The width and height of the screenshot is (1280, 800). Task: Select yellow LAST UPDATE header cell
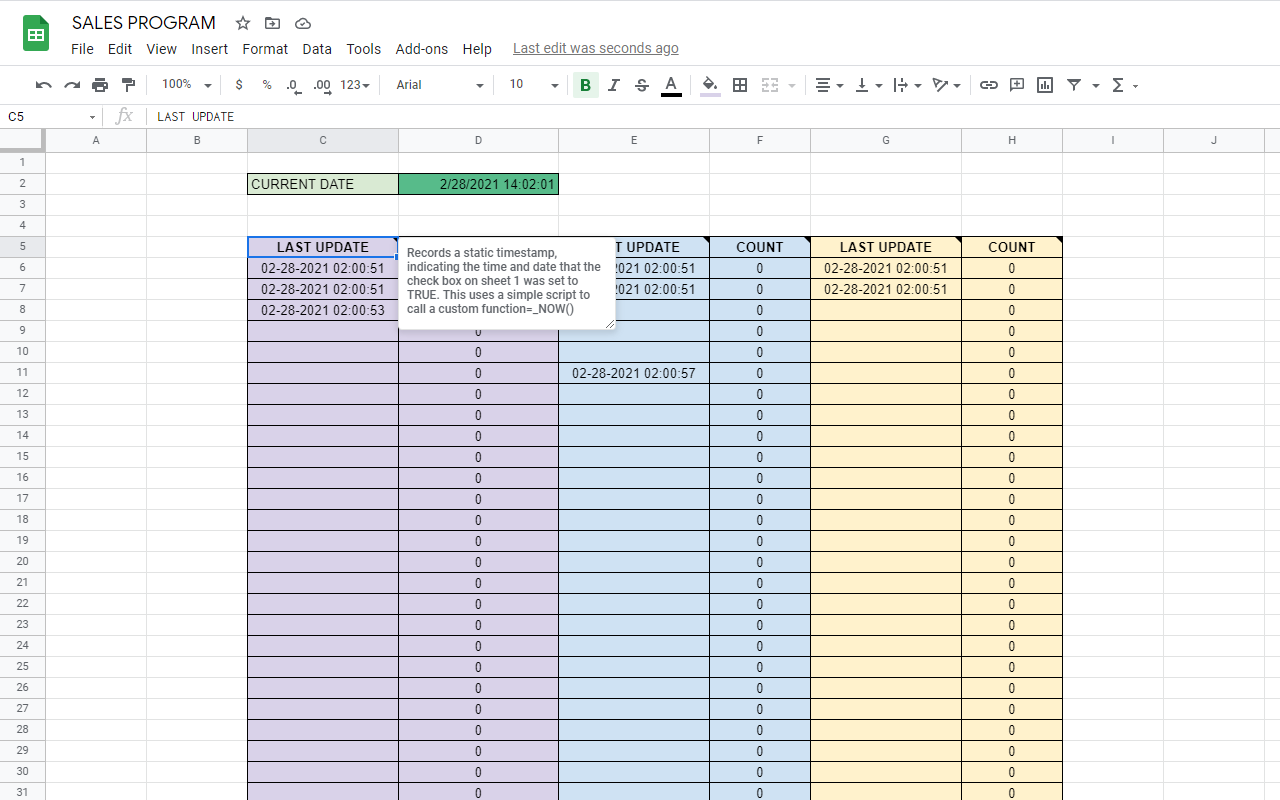[886, 247]
